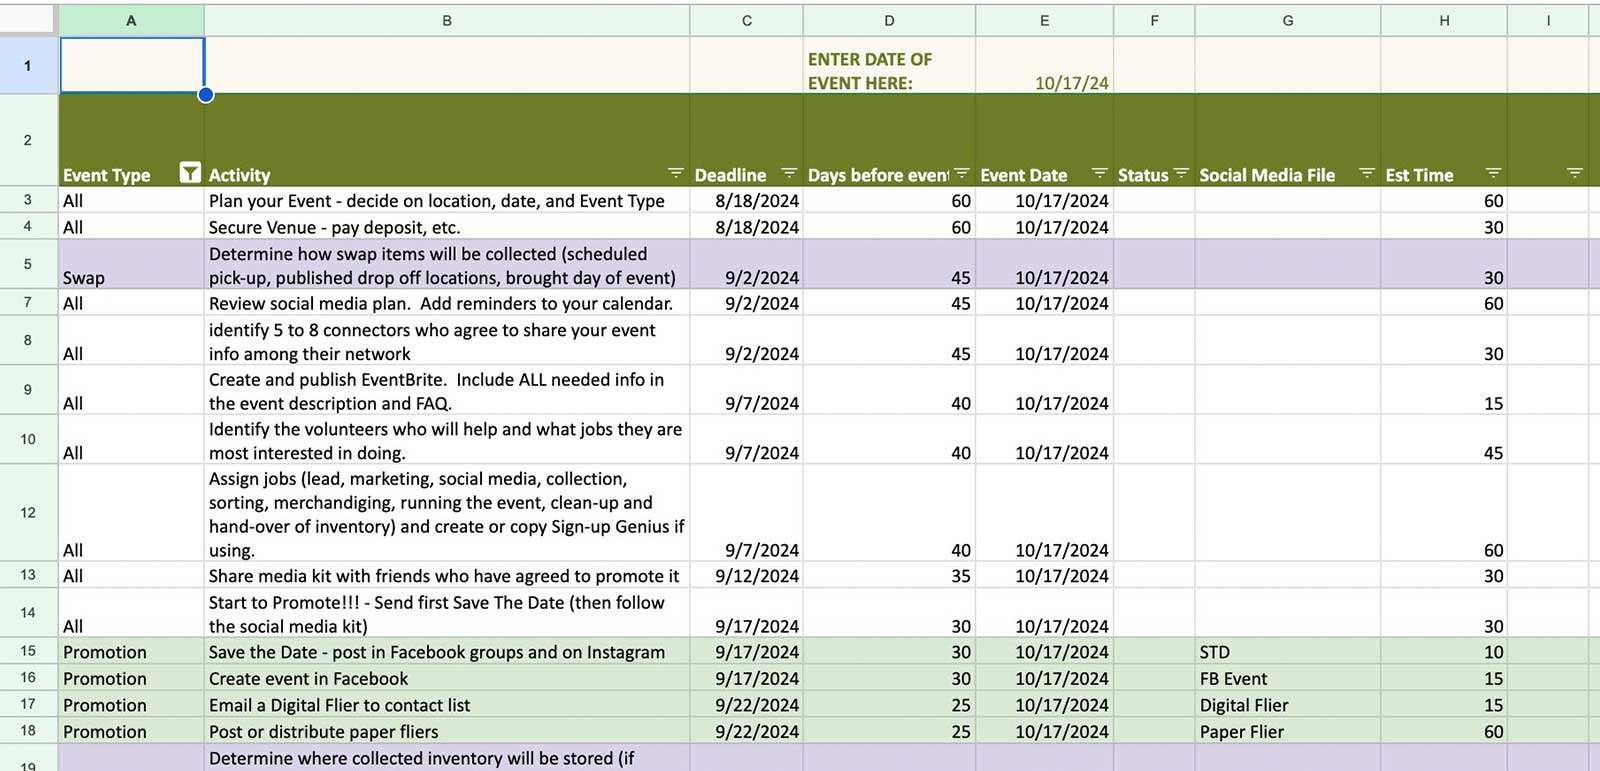Click Promotion in the Create event in Facebook row
The width and height of the screenshot is (1600, 771).
pyautogui.click(x=131, y=678)
